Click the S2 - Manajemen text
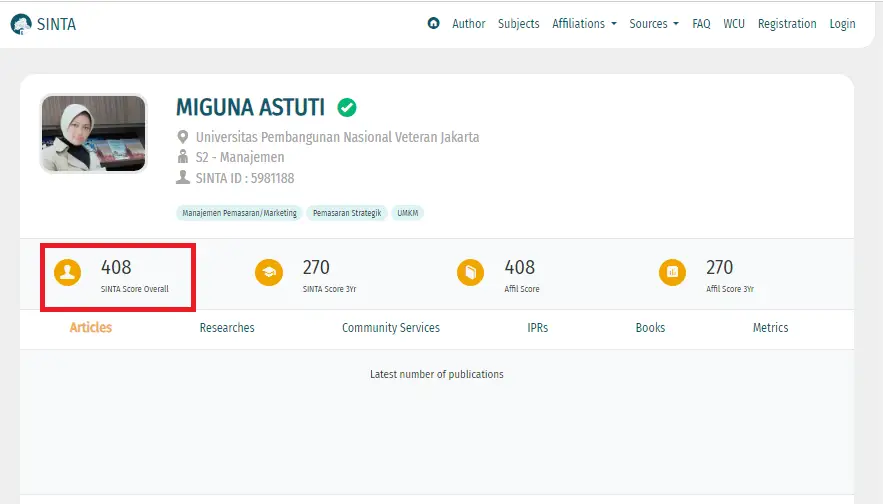 click(240, 157)
